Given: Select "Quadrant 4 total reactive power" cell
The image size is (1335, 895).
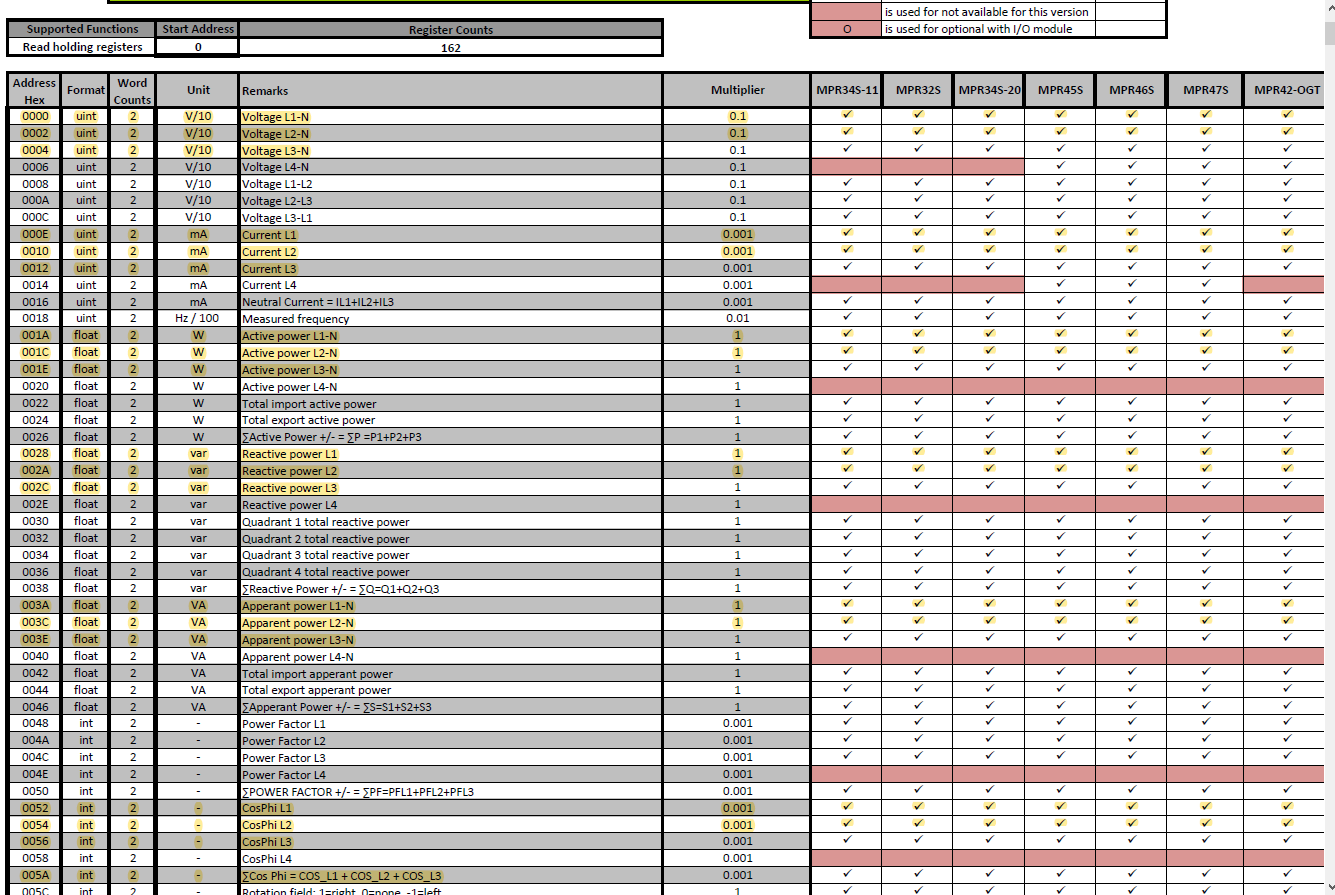Looking at the screenshot, I should [451, 572].
